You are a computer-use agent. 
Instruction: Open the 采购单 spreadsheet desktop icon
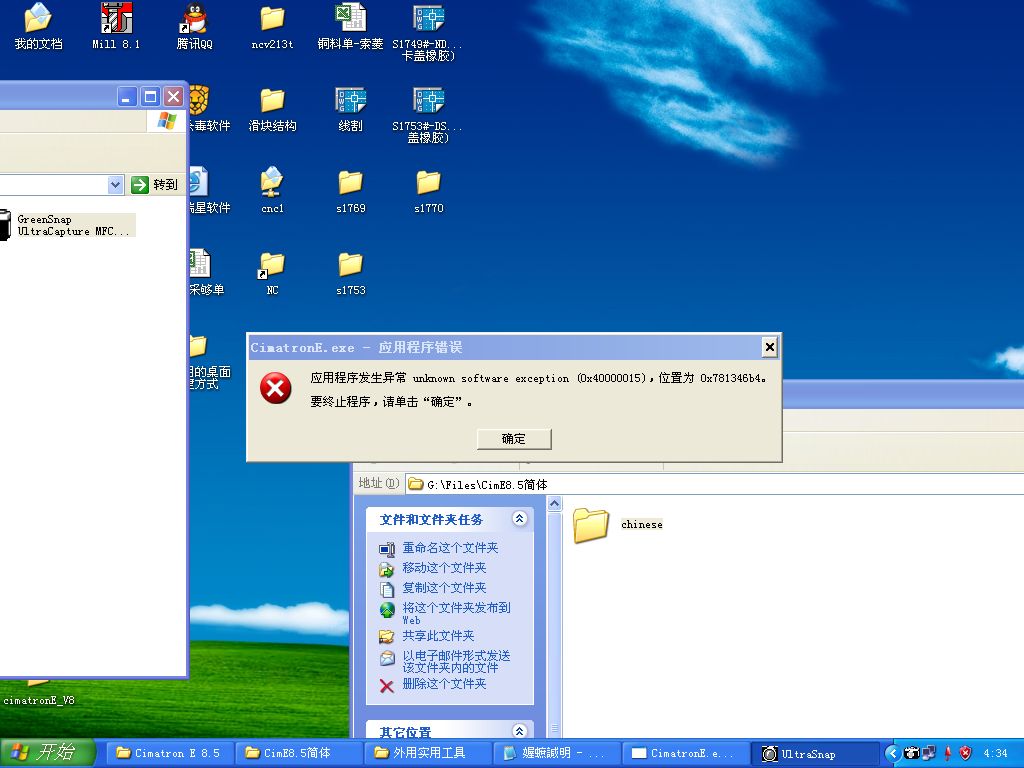(x=204, y=273)
